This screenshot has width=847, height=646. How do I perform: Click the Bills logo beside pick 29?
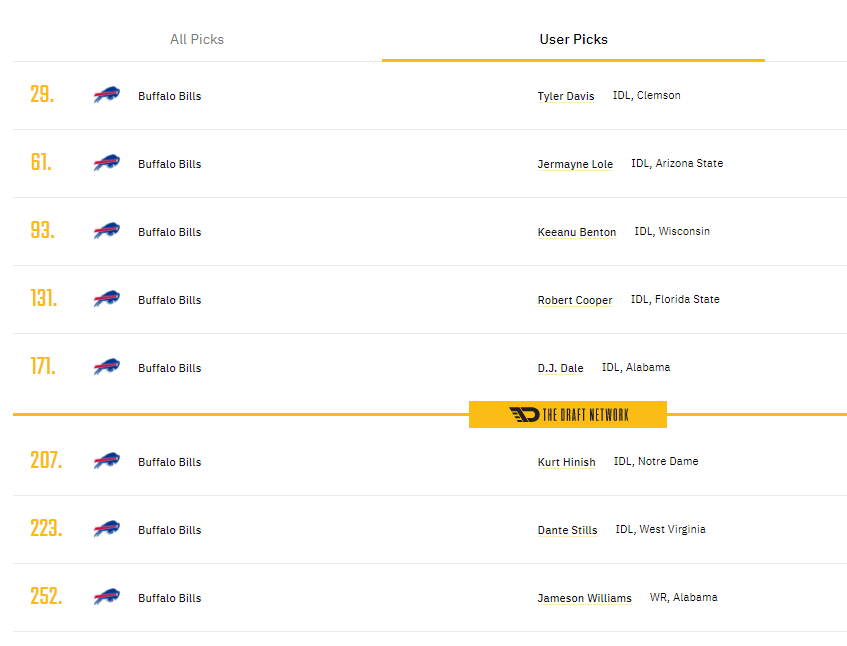click(x=106, y=95)
